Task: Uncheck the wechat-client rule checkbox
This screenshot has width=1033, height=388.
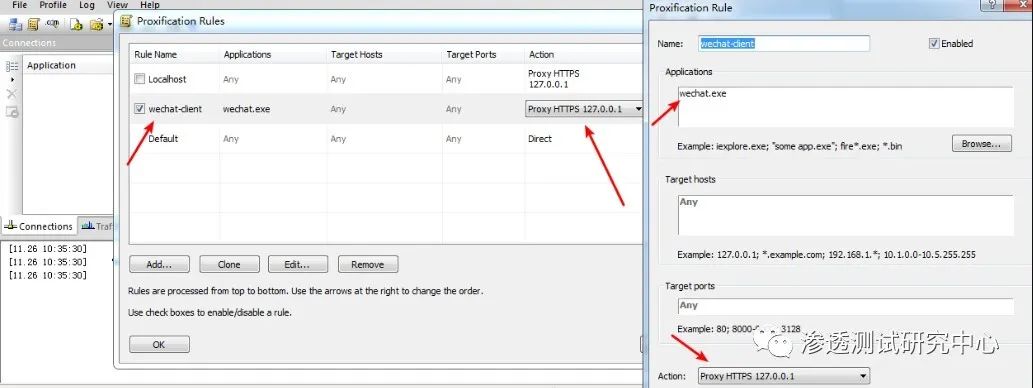Action: (x=140, y=109)
